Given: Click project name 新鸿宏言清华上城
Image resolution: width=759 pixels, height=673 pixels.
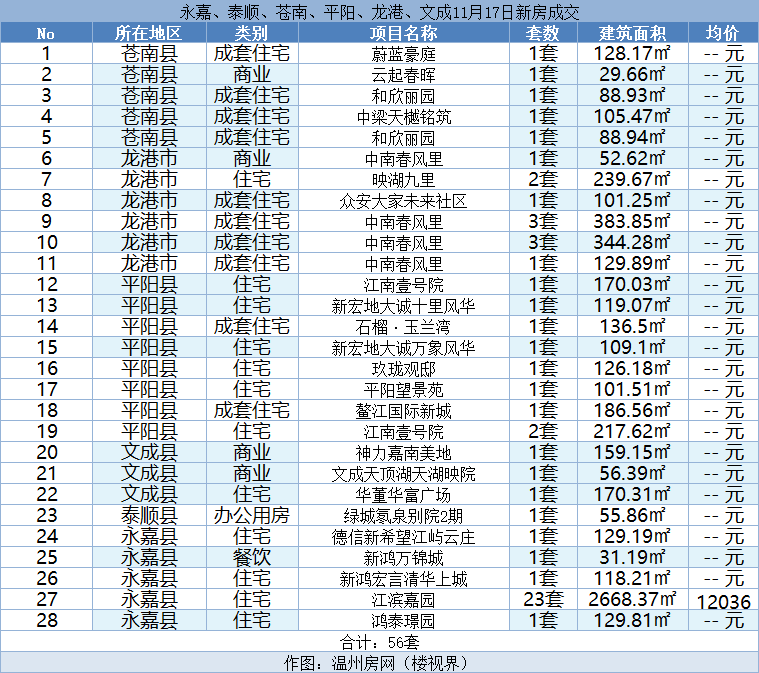Looking at the screenshot, I should coord(403,579).
